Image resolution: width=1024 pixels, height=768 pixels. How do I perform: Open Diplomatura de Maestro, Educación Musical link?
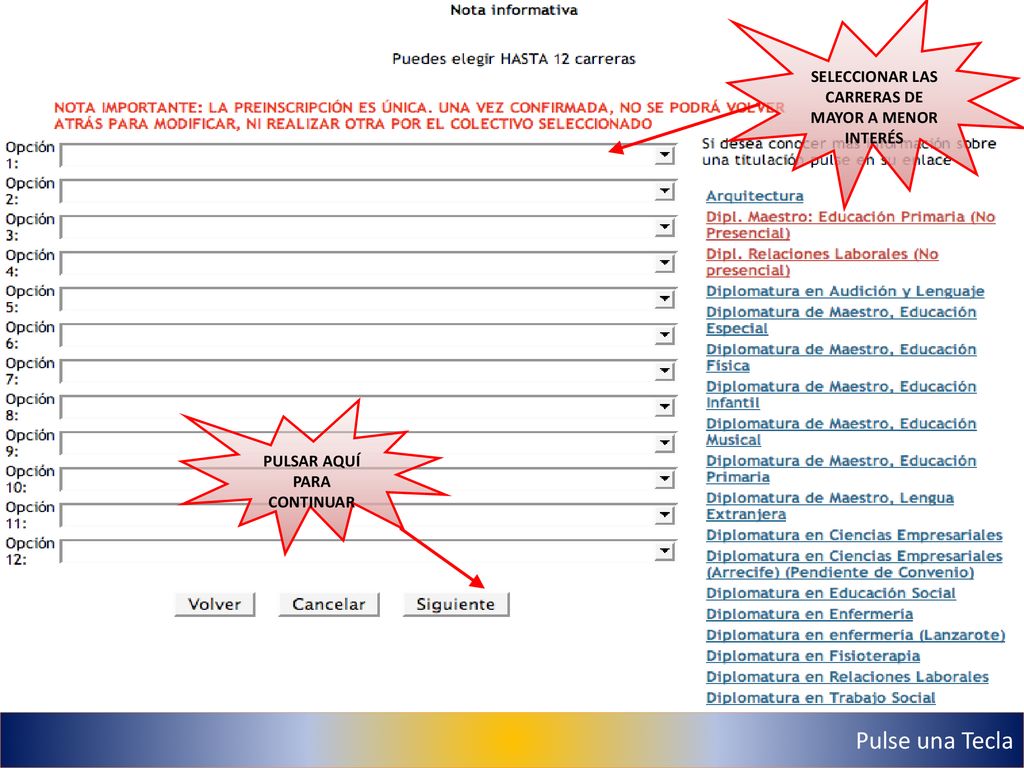(x=841, y=432)
